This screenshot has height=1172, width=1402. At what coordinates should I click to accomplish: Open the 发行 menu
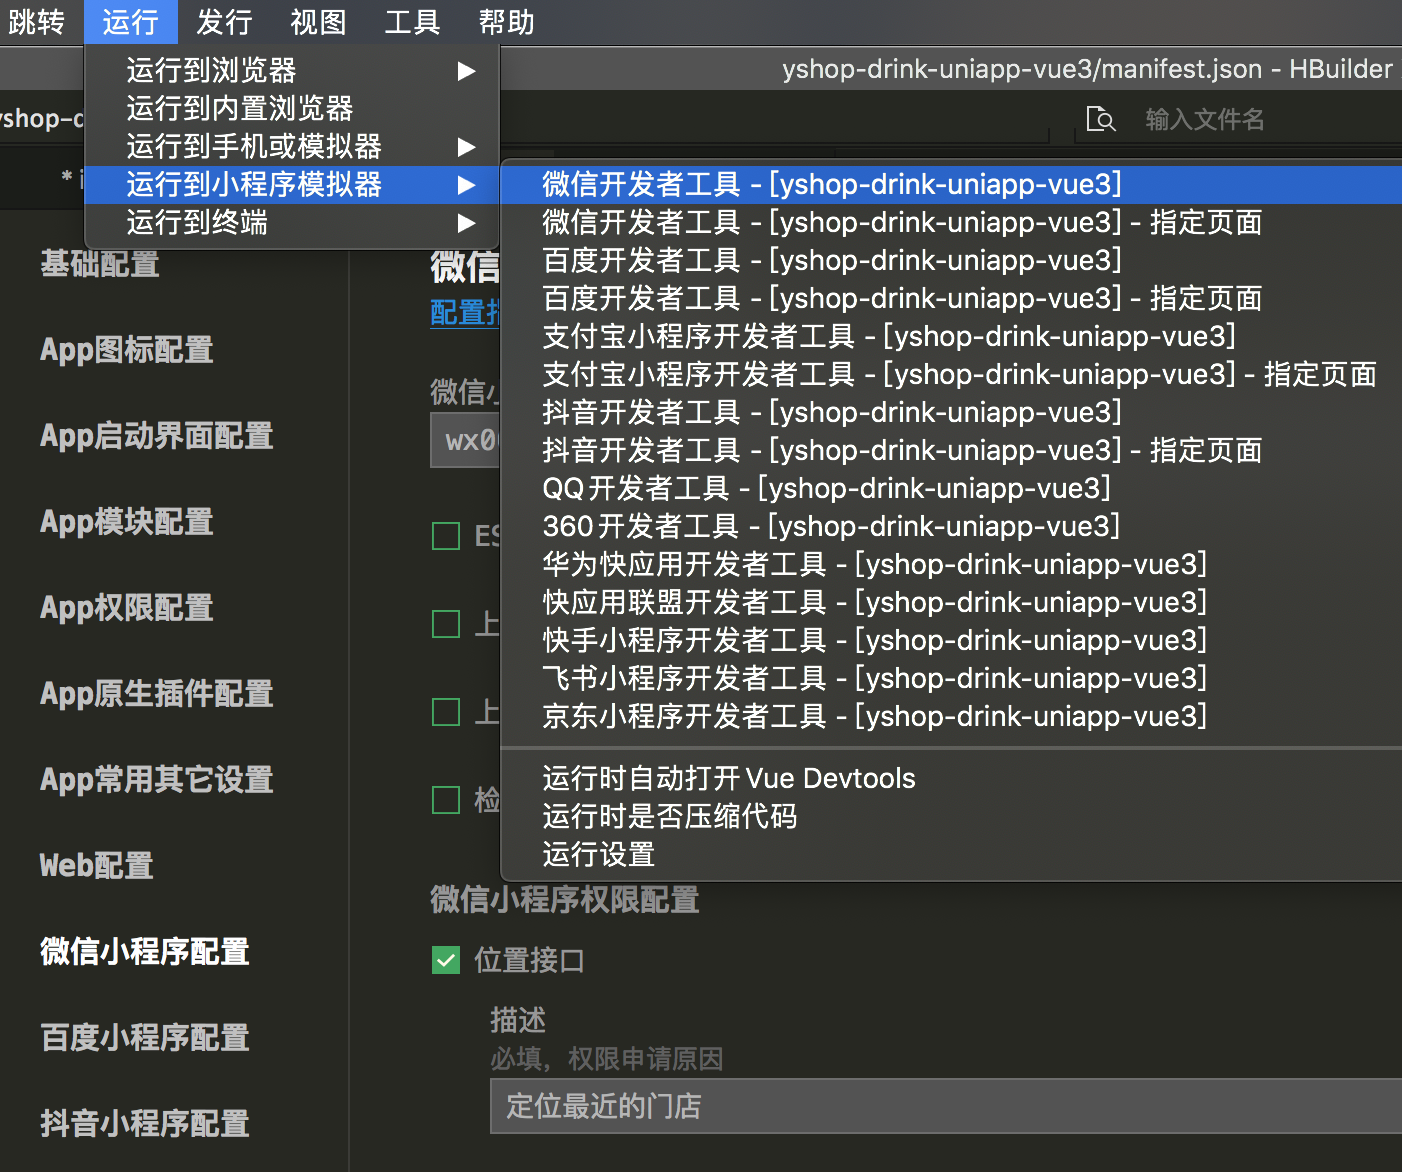(225, 22)
